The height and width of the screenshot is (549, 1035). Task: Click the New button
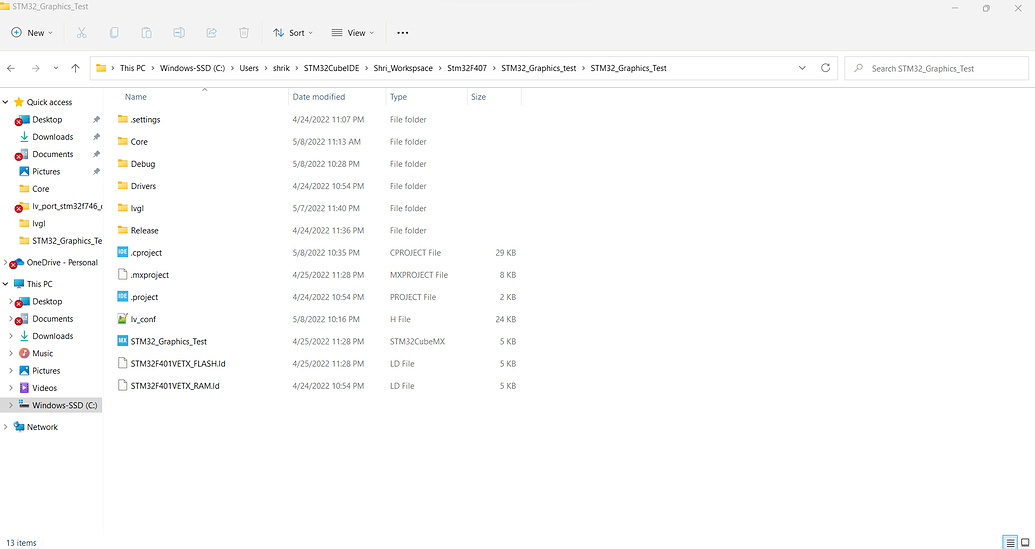[30, 33]
